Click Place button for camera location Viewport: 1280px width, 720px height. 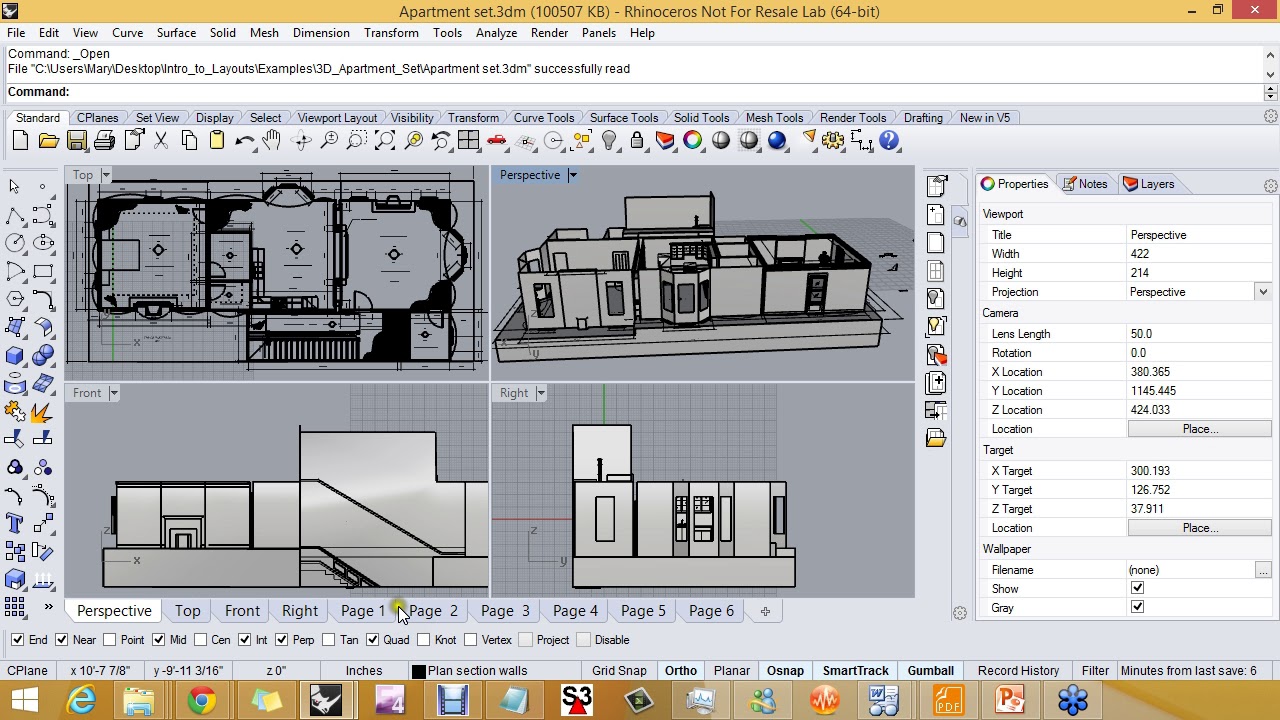click(1199, 429)
